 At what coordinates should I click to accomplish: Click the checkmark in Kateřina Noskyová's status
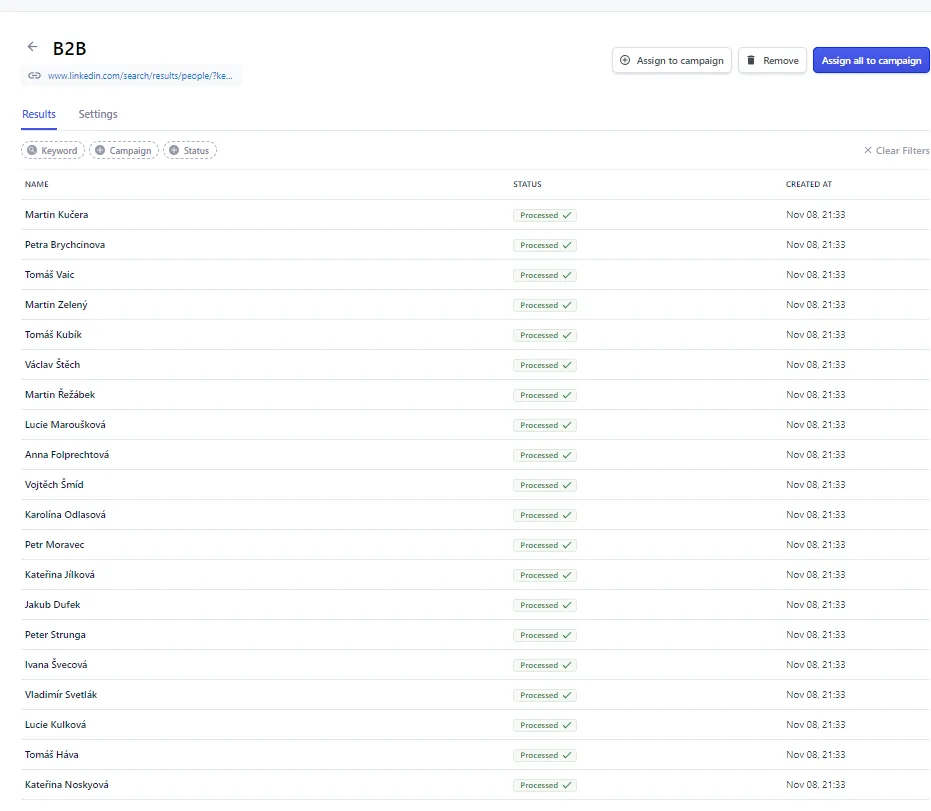click(567, 785)
